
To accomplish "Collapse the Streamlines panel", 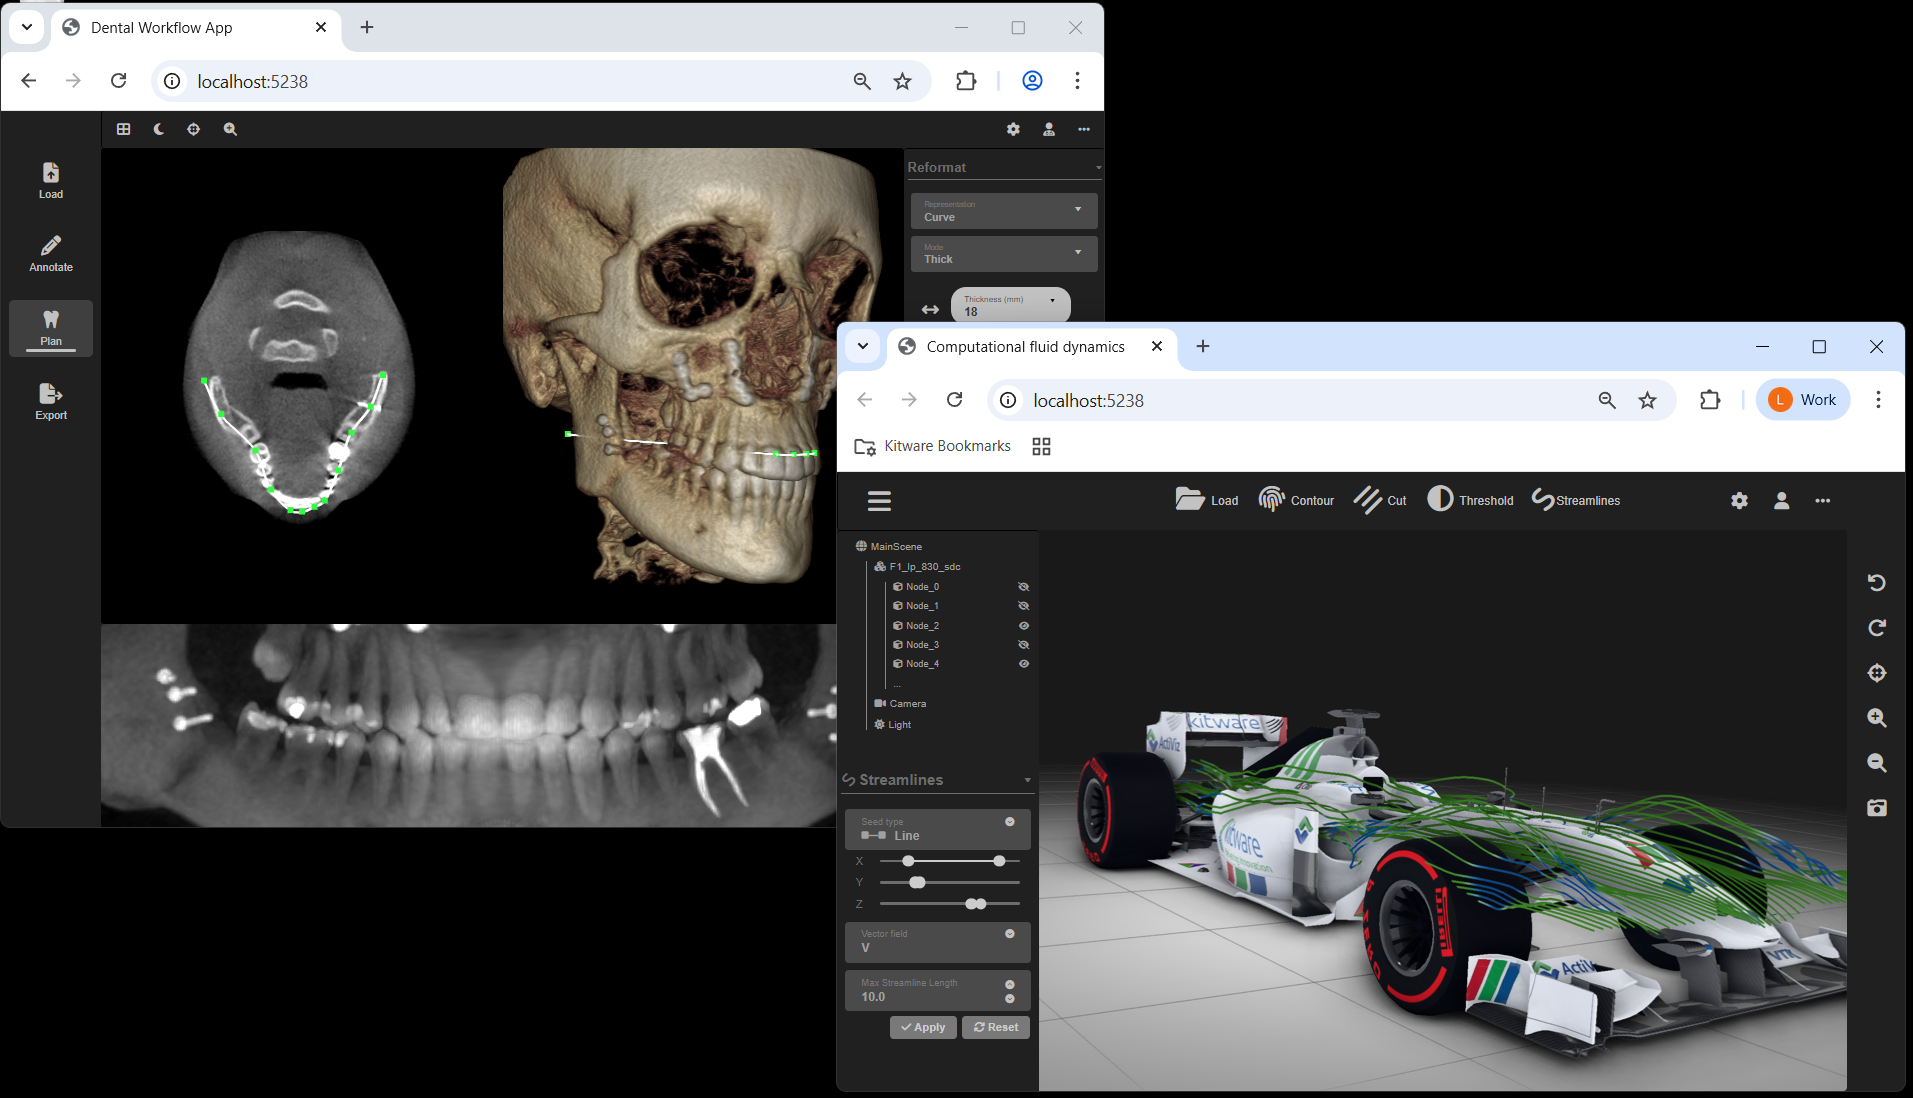I will (x=1027, y=781).
